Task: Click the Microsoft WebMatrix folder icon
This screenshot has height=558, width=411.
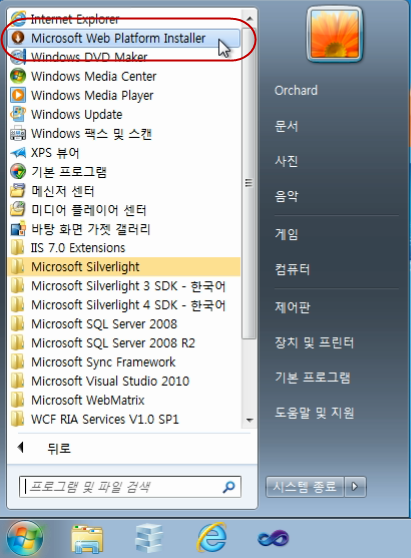Action: [x=18, y=400]
